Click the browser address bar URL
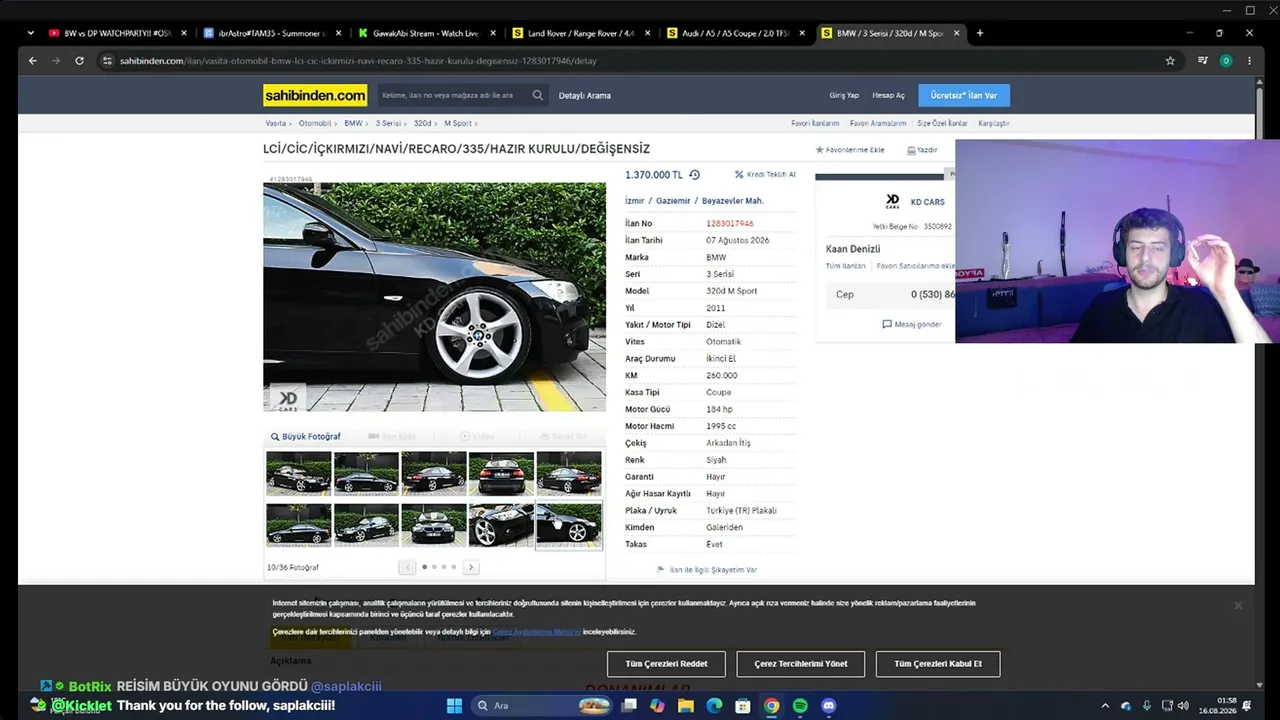 point(358,61)
